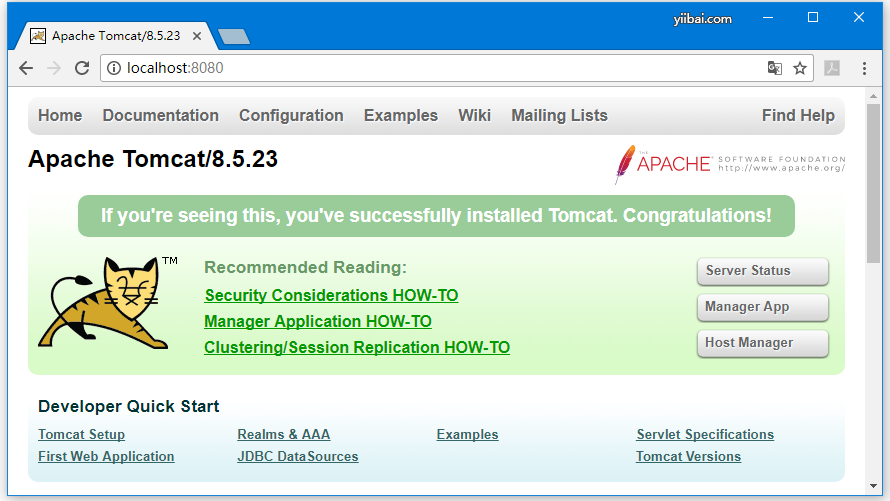
Task: Launch the Manager App button
Action: (x=762, y=307)
